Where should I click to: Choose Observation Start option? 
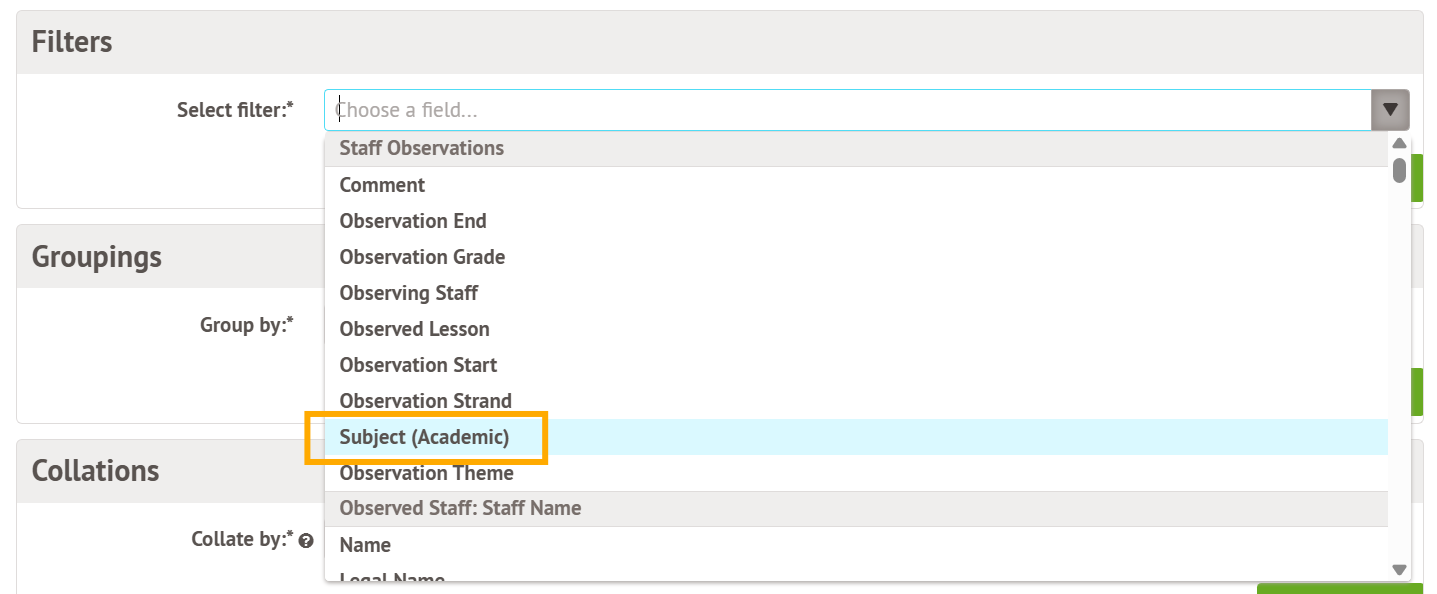pyautogui.click(x=418, y=365)
